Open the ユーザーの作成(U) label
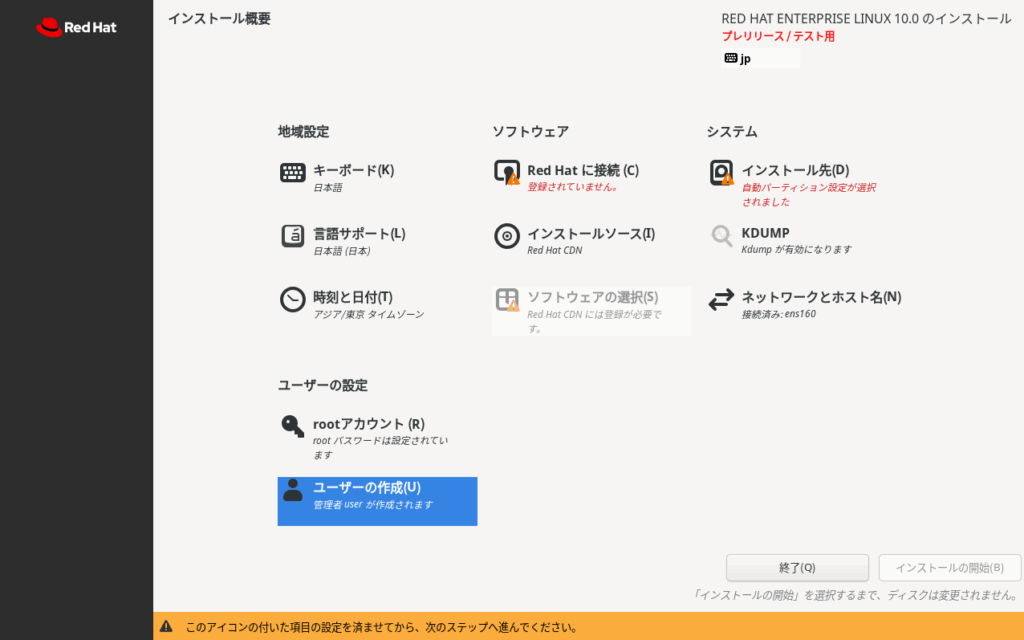The width and height of the screenshot is (1024, 640). pyautogui.click(x=367, y=488)
